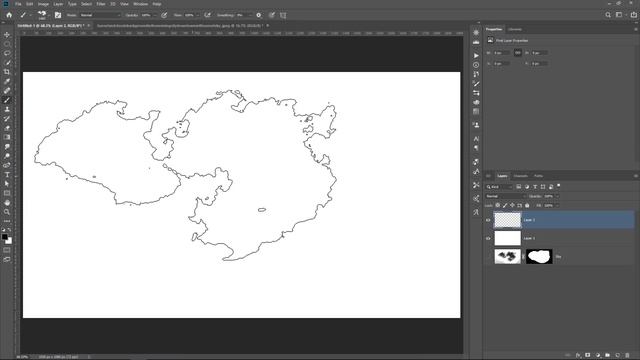This screenshot has height=360, width=640.
Task: Filter layers by adjustment layers
Action: 527,187
